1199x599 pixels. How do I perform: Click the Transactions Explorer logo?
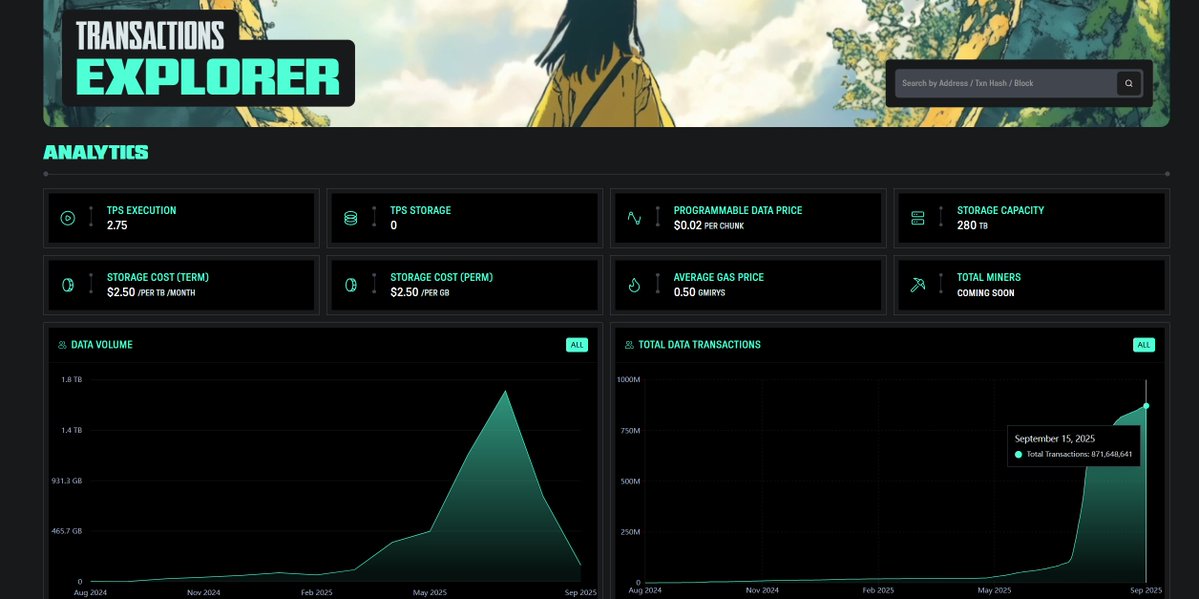[x=208, y=58]
